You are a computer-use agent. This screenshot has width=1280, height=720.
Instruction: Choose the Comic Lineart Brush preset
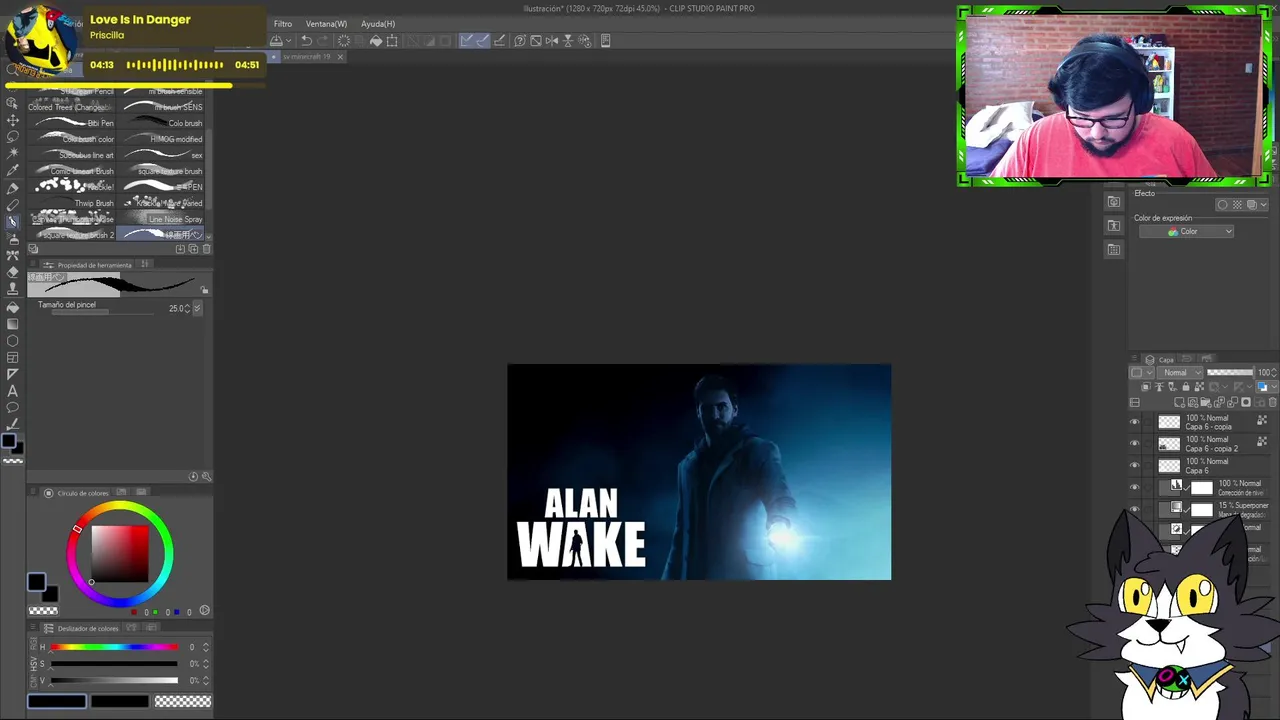(x=73, y=171)
